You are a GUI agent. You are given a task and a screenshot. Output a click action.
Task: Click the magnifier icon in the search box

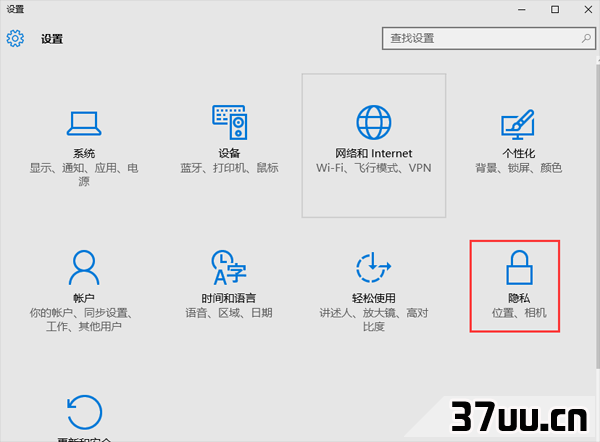coord(586,38)
